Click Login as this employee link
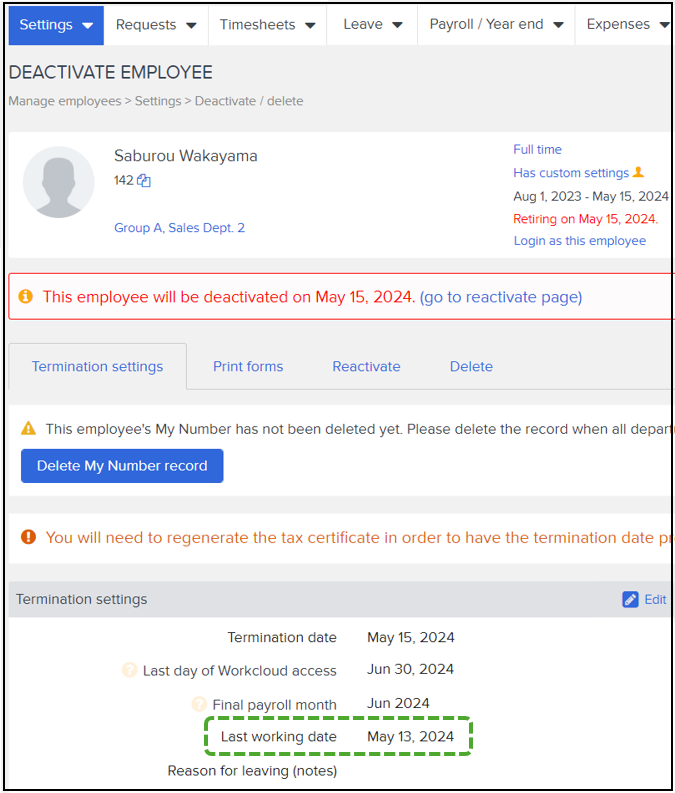Image resolution: width=675 pixels, height=793 pixels. click(x=579, y=241)
